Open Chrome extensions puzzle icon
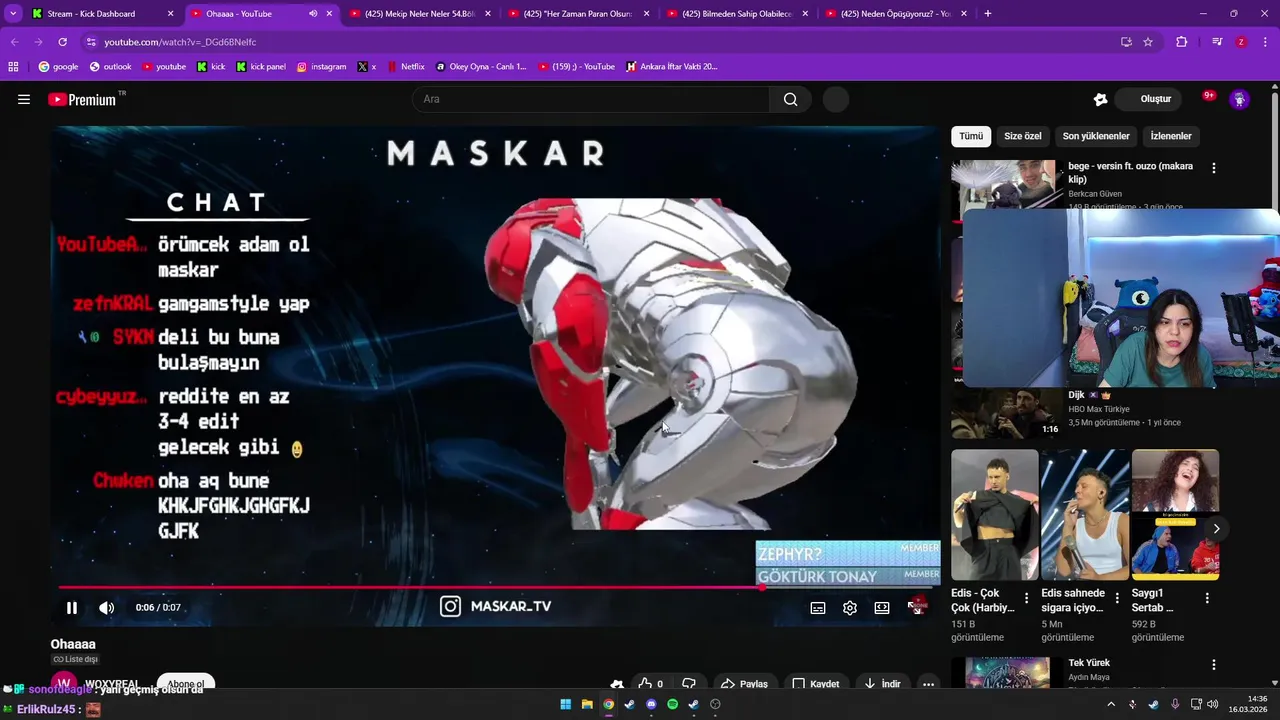 1182,42
